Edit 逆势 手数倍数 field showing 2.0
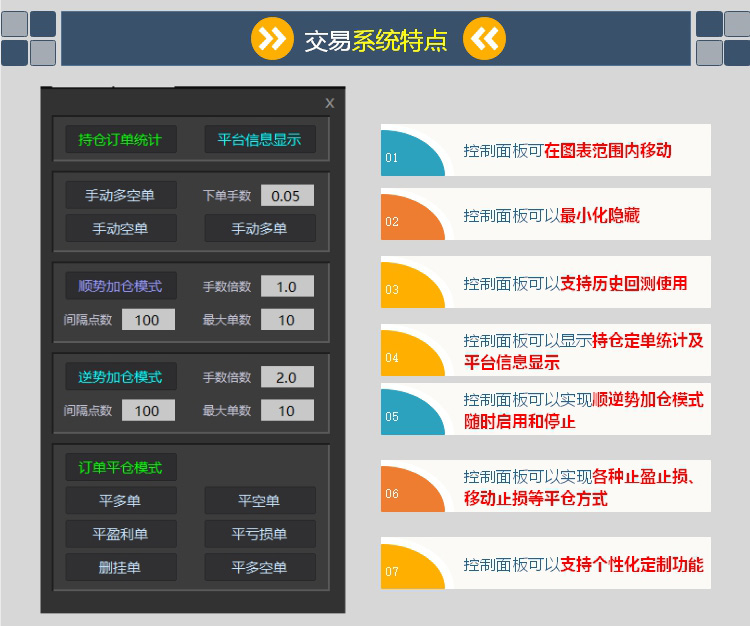Screen dimensions: 750x626 (287, 377)
